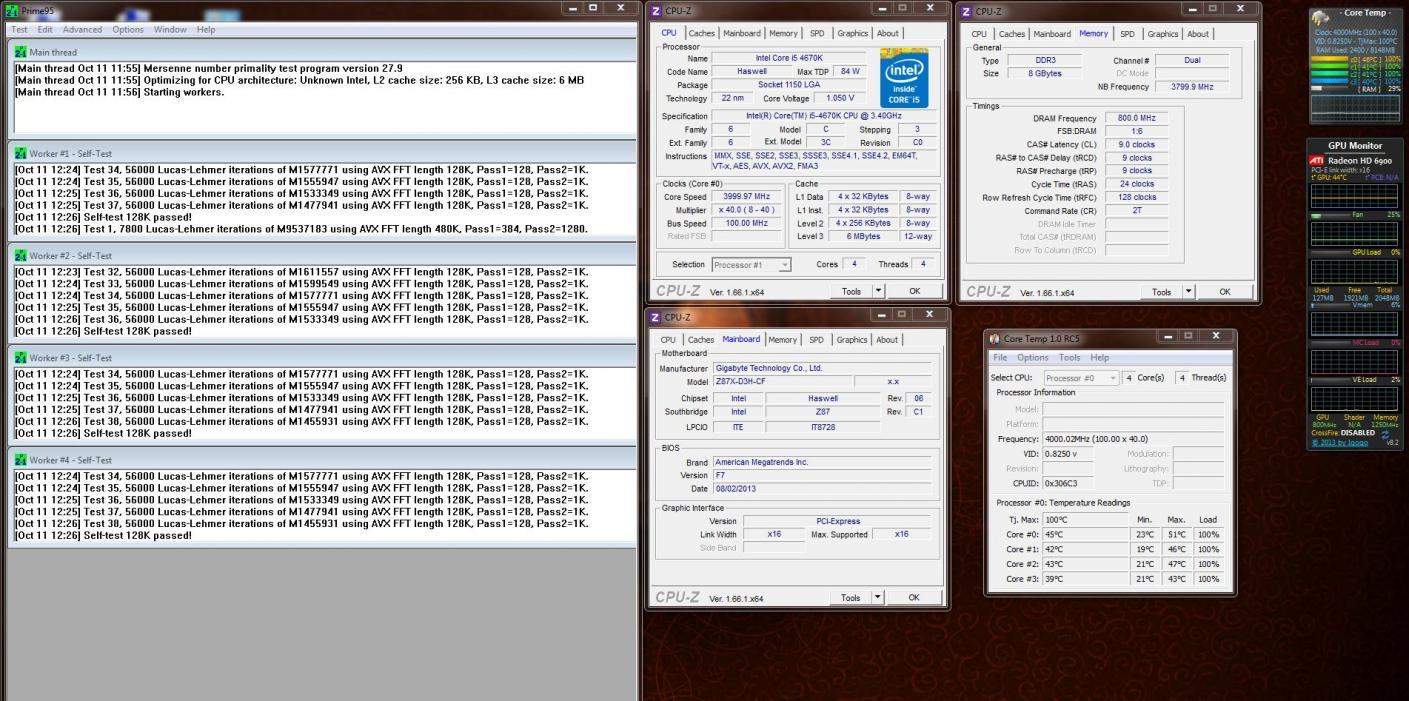Click the RAM usage bar in Core Temp gadget
1409x701 pixels.
tap(1331, 87)
